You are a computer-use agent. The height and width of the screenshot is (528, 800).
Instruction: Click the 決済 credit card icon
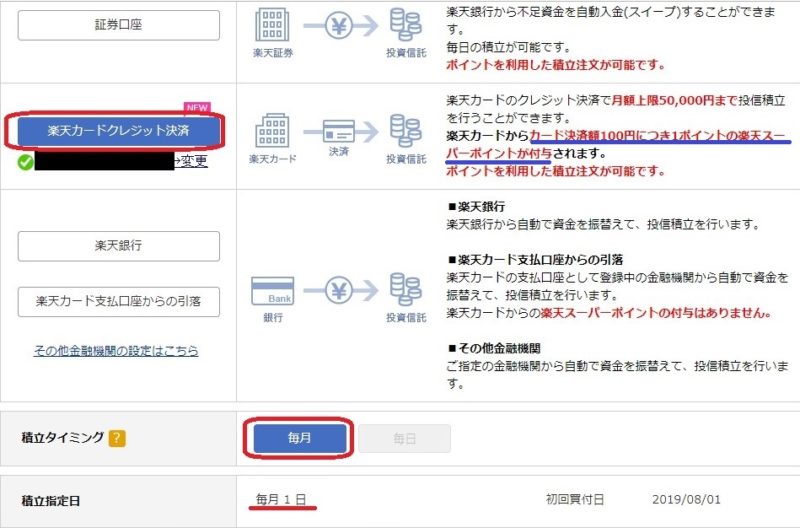[x=339, y=132]
